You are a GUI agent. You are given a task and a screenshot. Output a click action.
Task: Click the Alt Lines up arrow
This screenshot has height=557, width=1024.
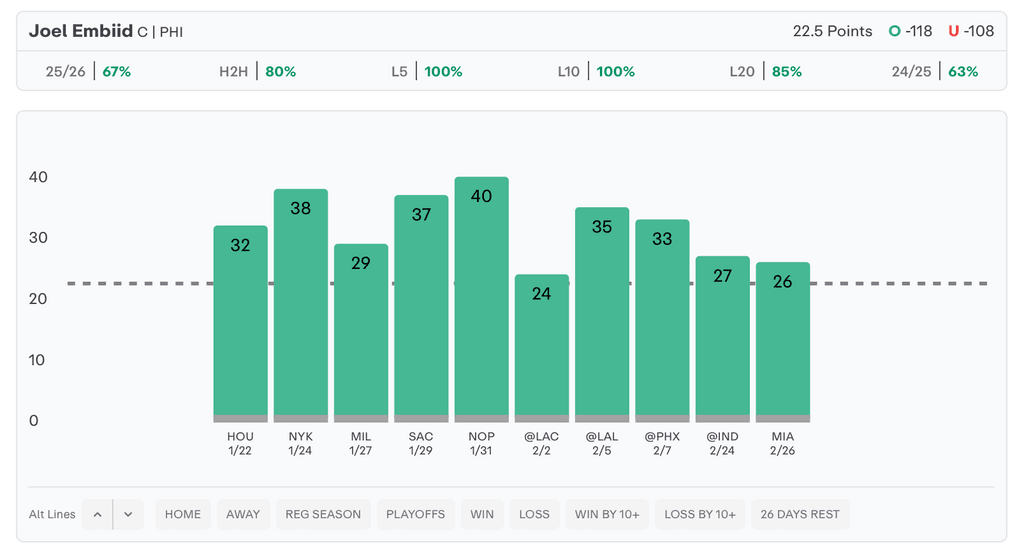pyautogui.click(x=97, y=514)
